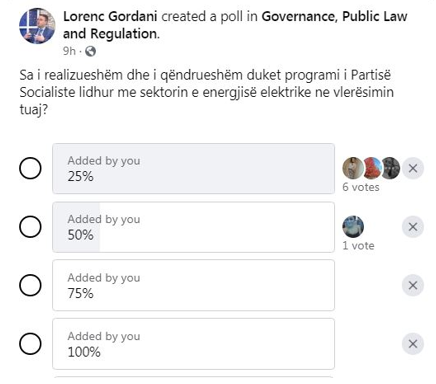View the 6 votes voter list
Image resolution: width=436 pixels, height=384 pixels.
coord(361,187)
